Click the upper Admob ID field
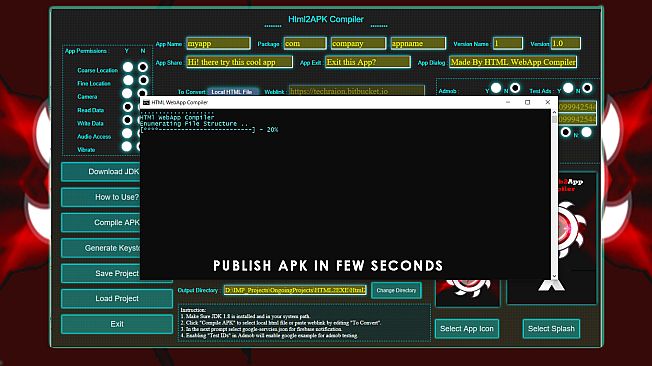 click(x=578, y=107)
